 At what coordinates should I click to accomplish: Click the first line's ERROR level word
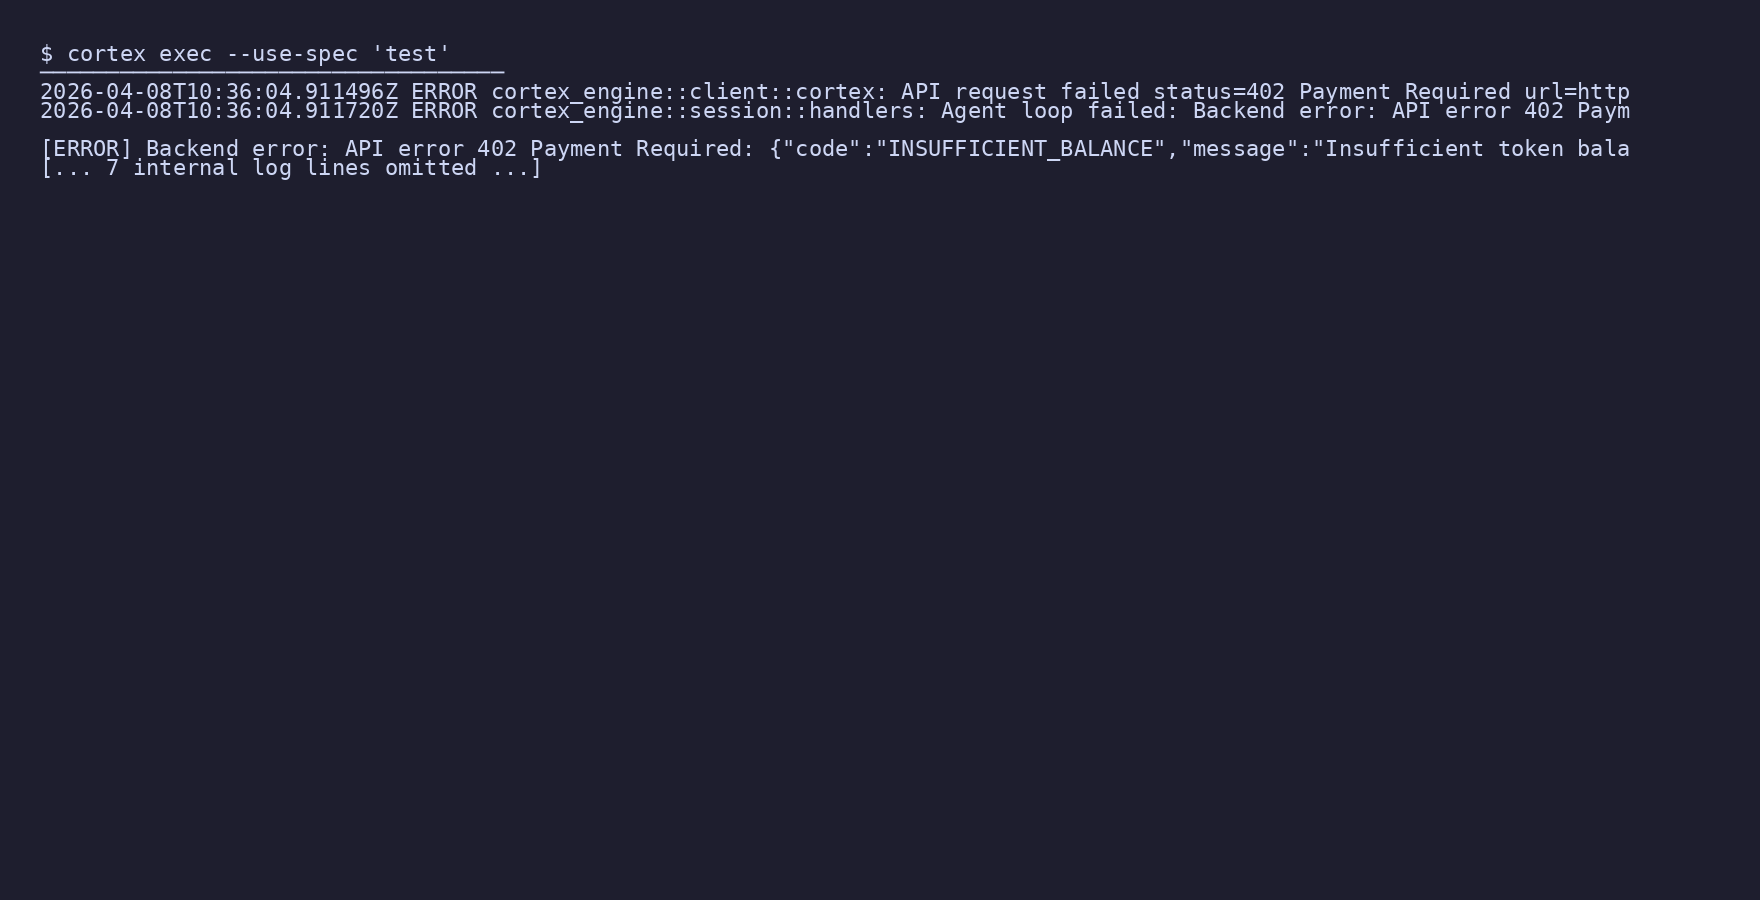coord(444,92)
